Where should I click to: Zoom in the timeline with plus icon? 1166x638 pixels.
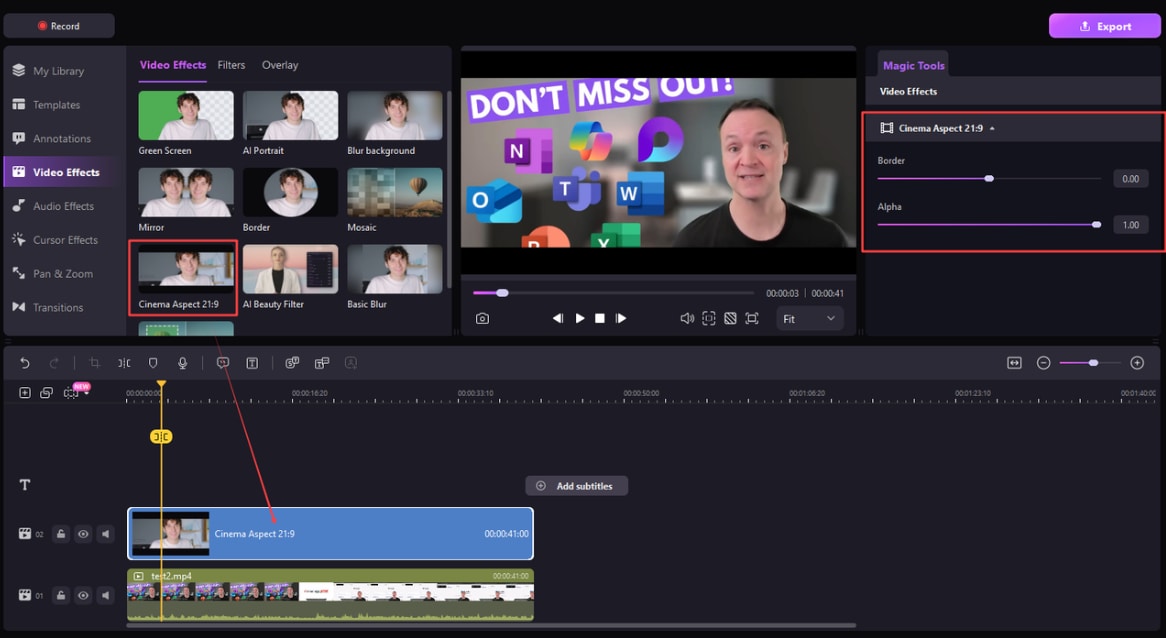coord(1137,363)
